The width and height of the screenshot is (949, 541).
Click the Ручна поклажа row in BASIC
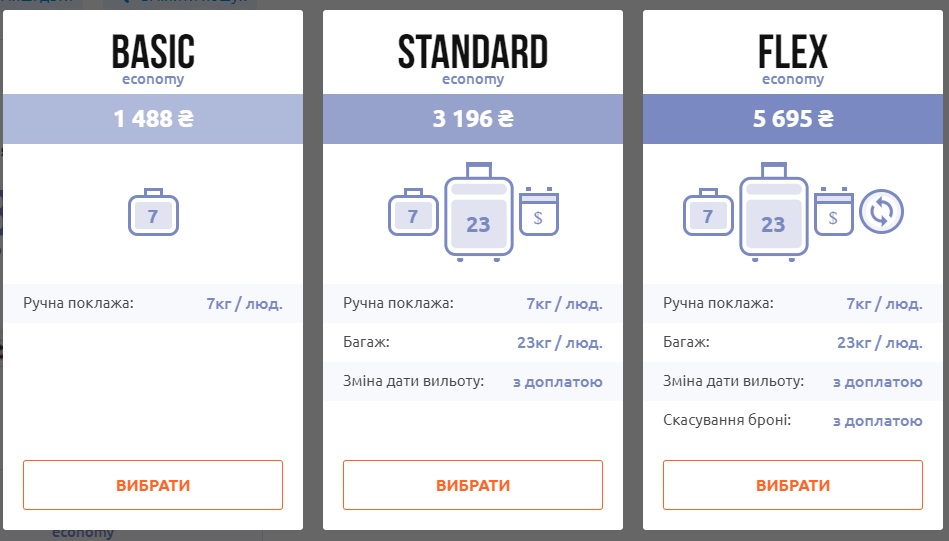point(153,303)
